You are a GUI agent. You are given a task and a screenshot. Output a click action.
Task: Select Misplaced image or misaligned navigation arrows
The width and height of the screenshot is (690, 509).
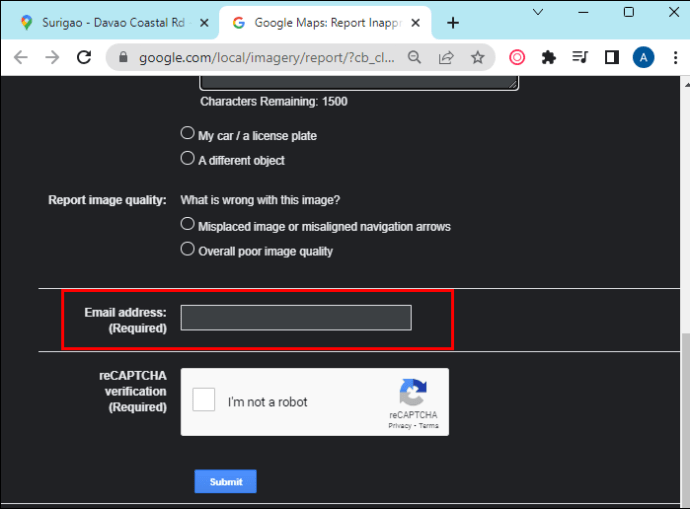187,224
